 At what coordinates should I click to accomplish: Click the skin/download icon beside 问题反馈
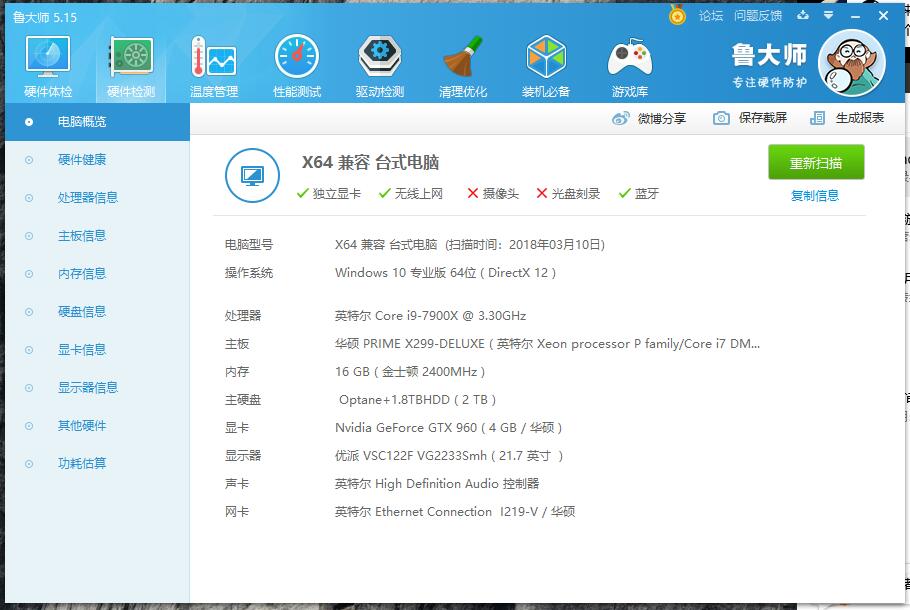click(x=803, y=15)
